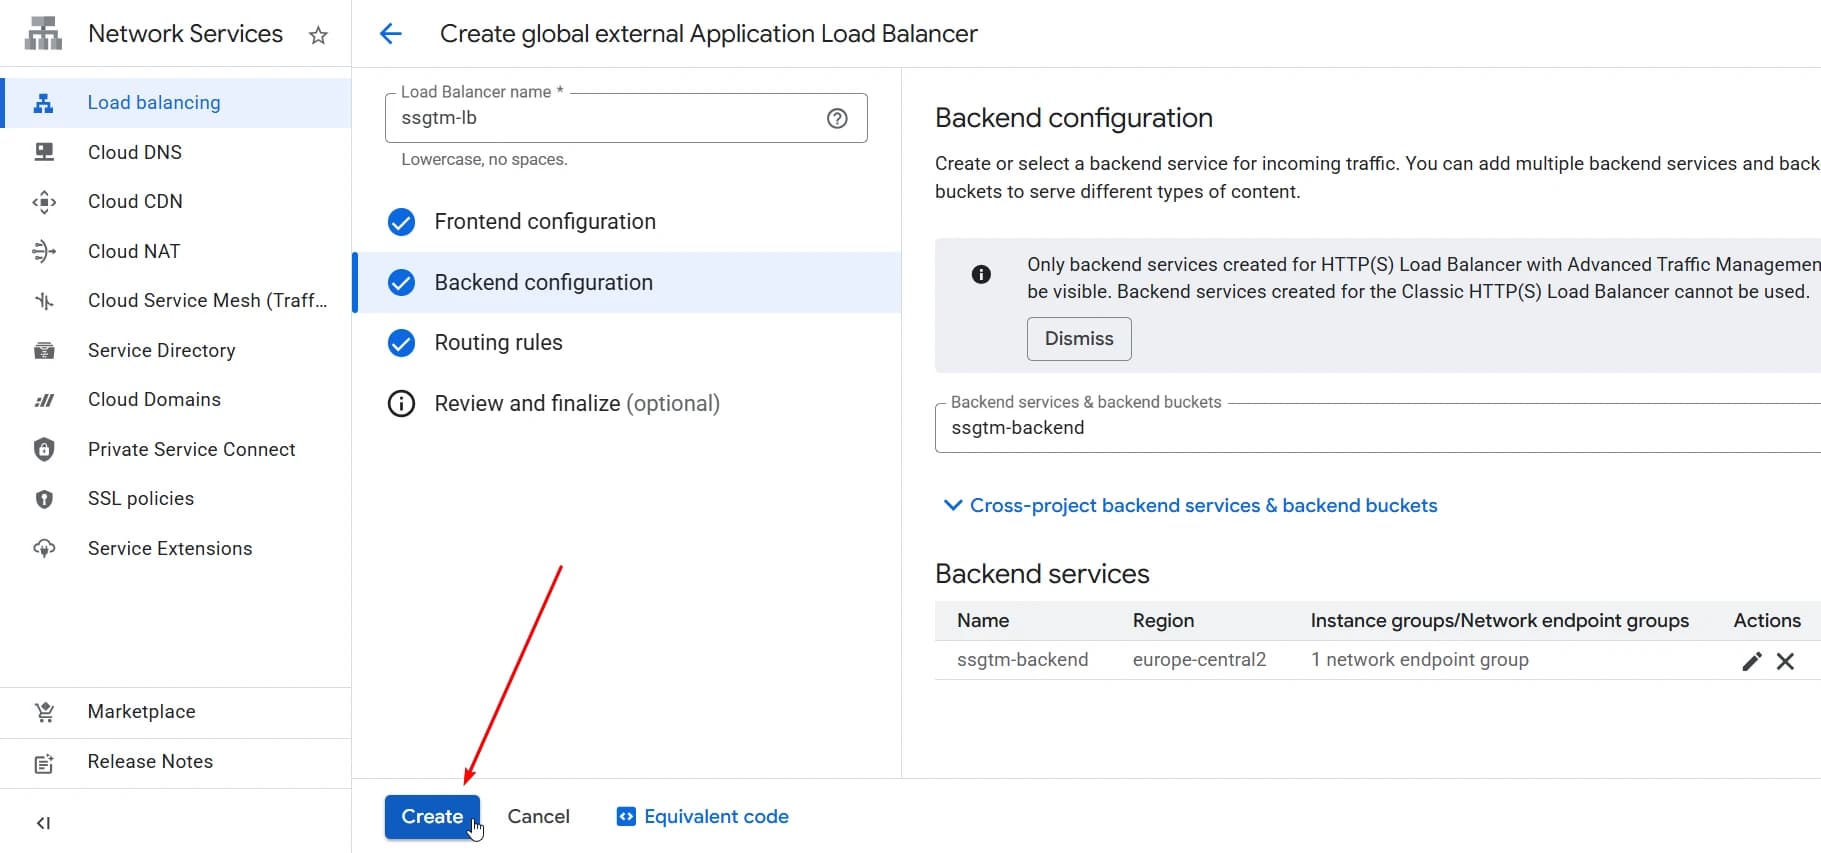Edit the ssgtm-backend service with pencil icon
This screenshot has height=853, width=1821.
pyautogui.click(x=1751, y=661)
